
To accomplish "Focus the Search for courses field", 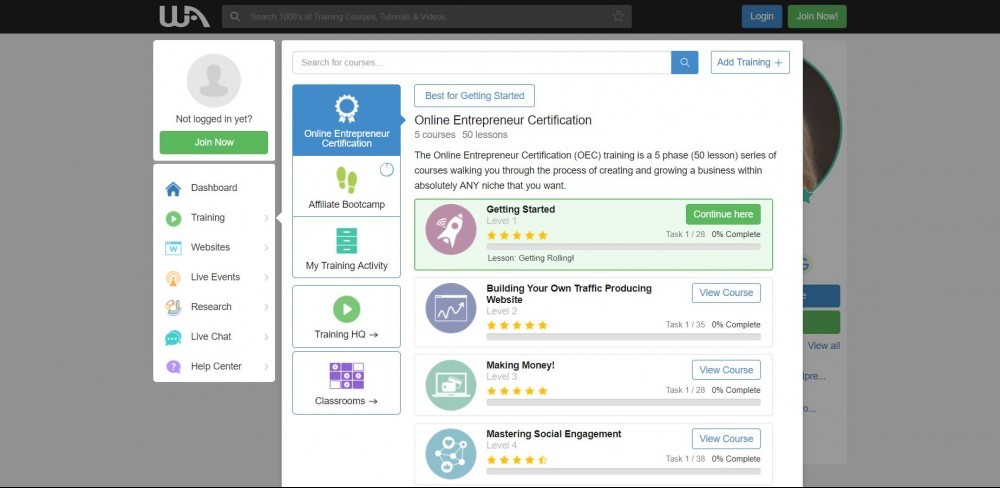I will point(482,63).
